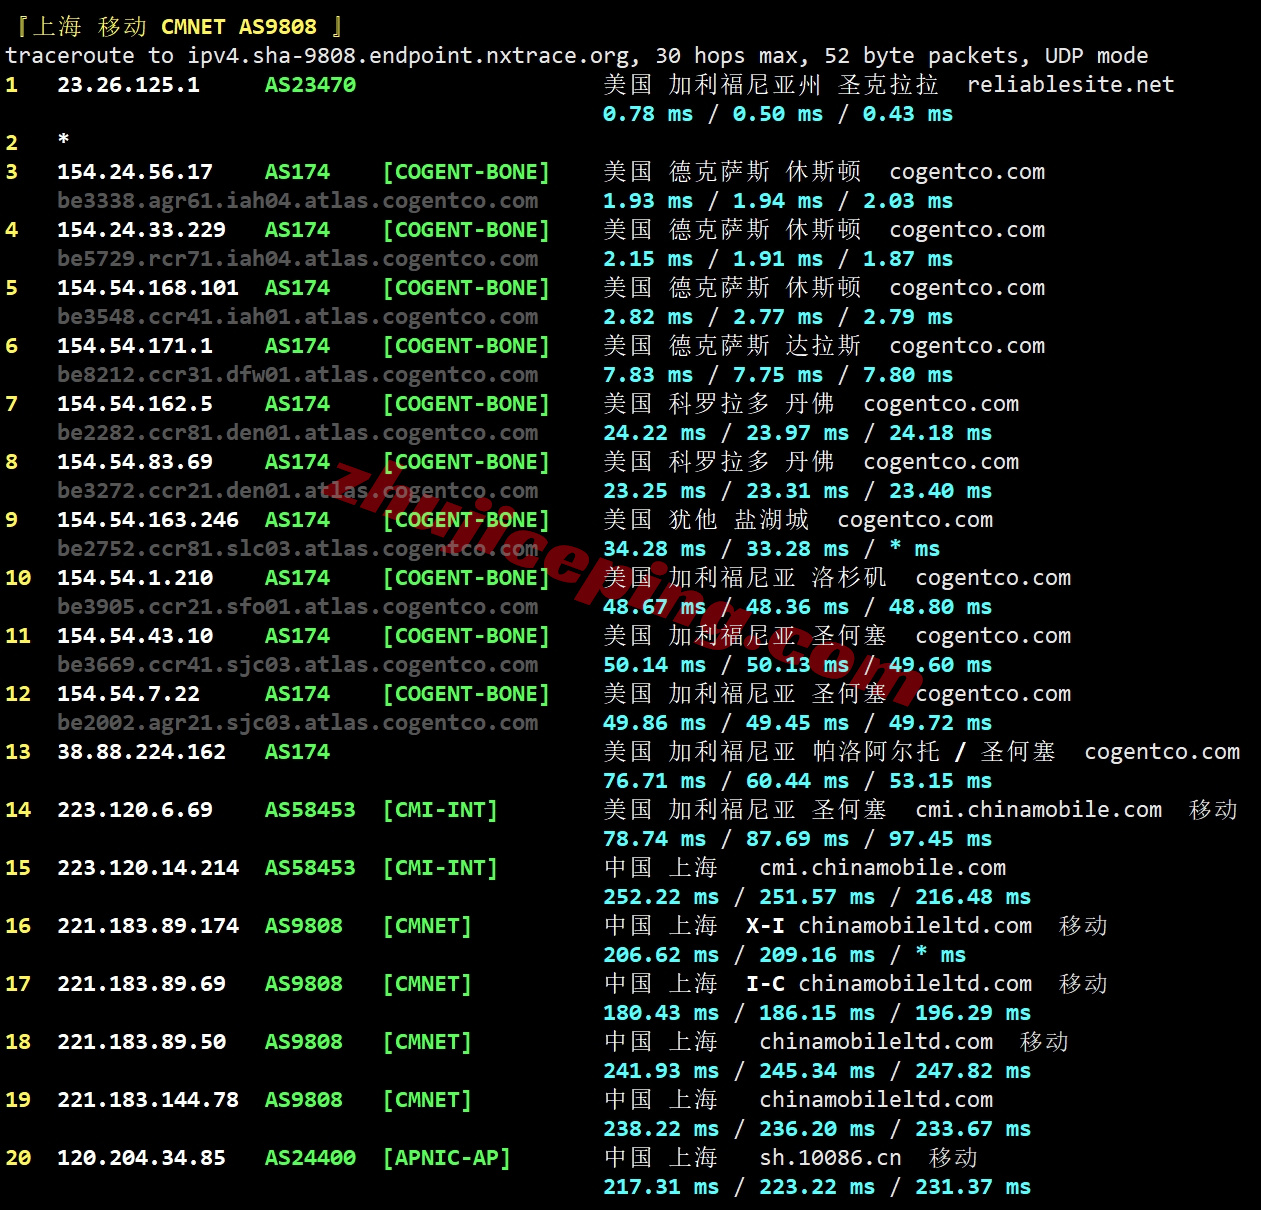Click the endpoint hostname ipv4.sha-9808.endpoint.nxtrace.org

410,56
